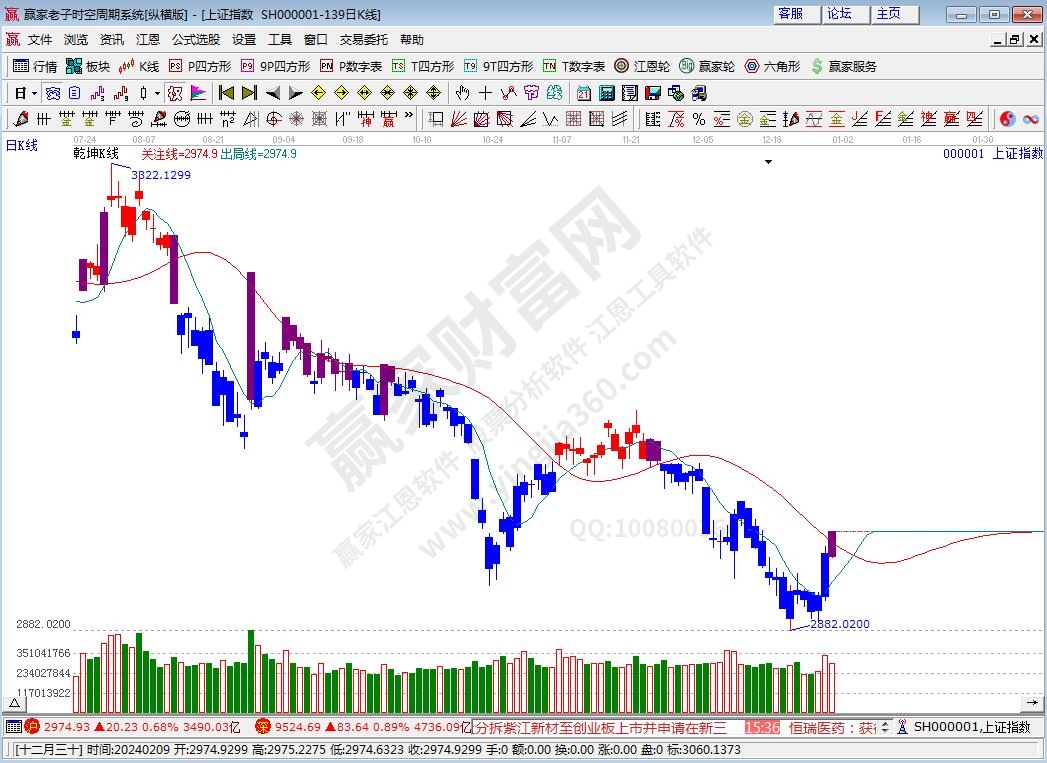This screenshot has height=763, width=1047.
Task: Click the save floppy disk icon
Action: [652, 93]
